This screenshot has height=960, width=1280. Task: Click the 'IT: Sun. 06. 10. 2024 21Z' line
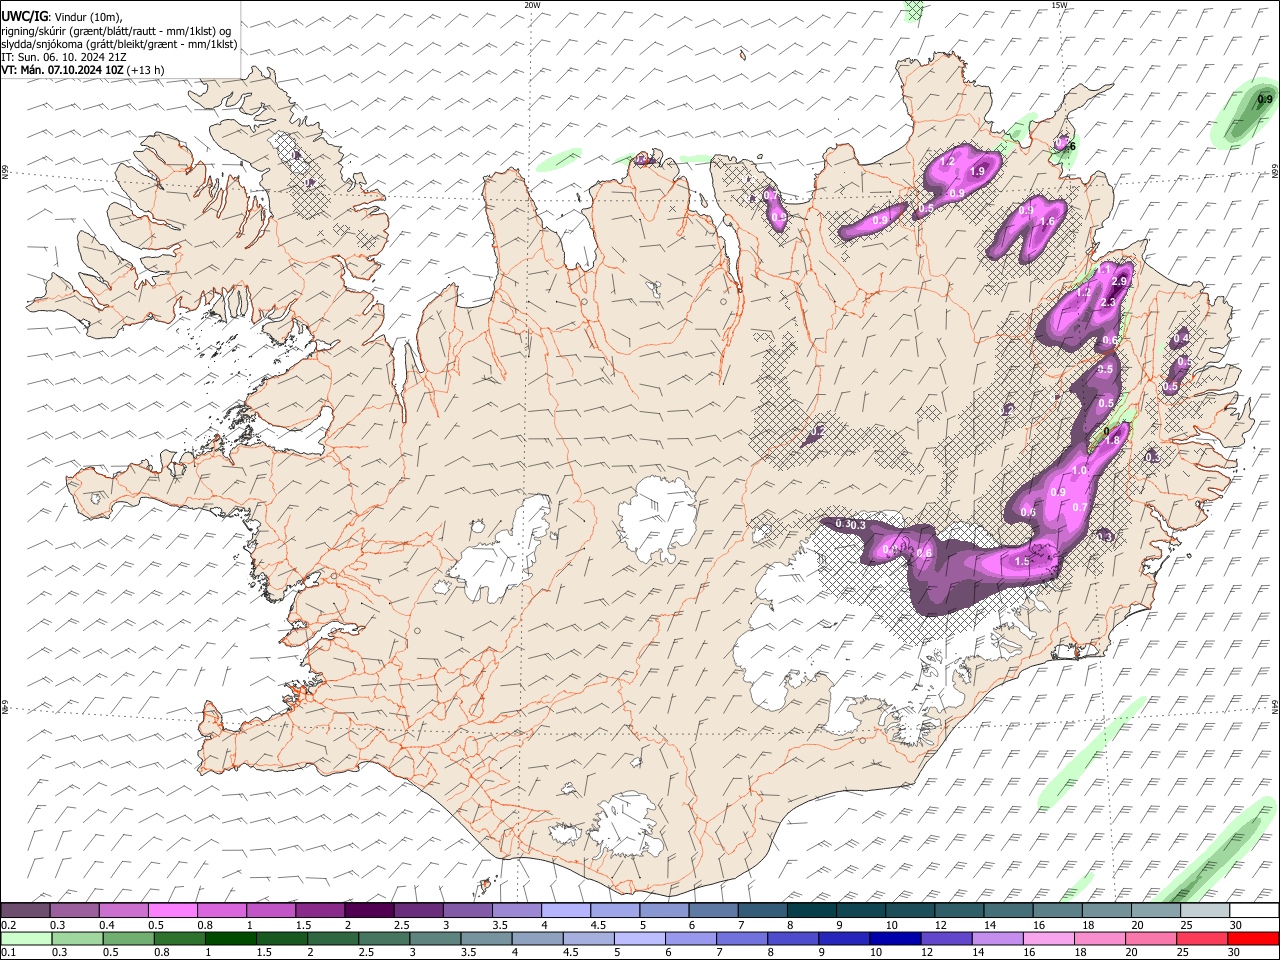(x=64, y=57)
